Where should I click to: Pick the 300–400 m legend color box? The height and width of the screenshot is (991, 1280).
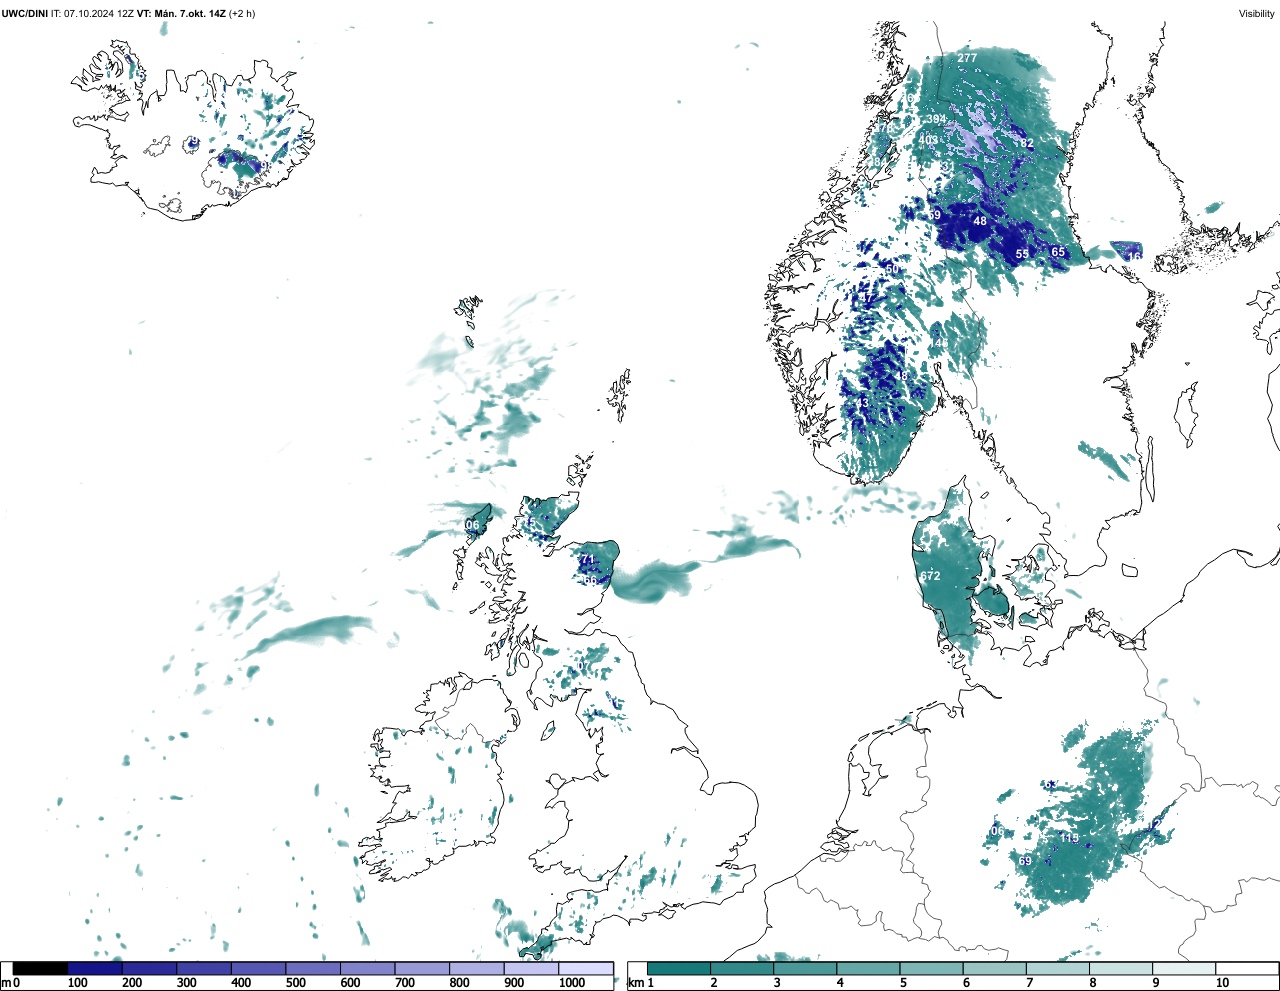[204, 968]
